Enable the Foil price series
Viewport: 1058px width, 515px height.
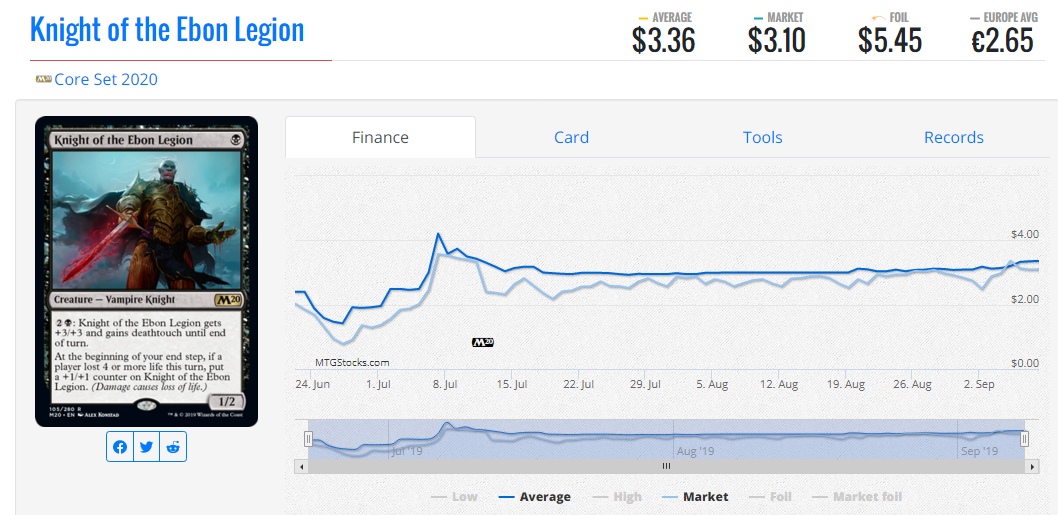coord(771,497)
